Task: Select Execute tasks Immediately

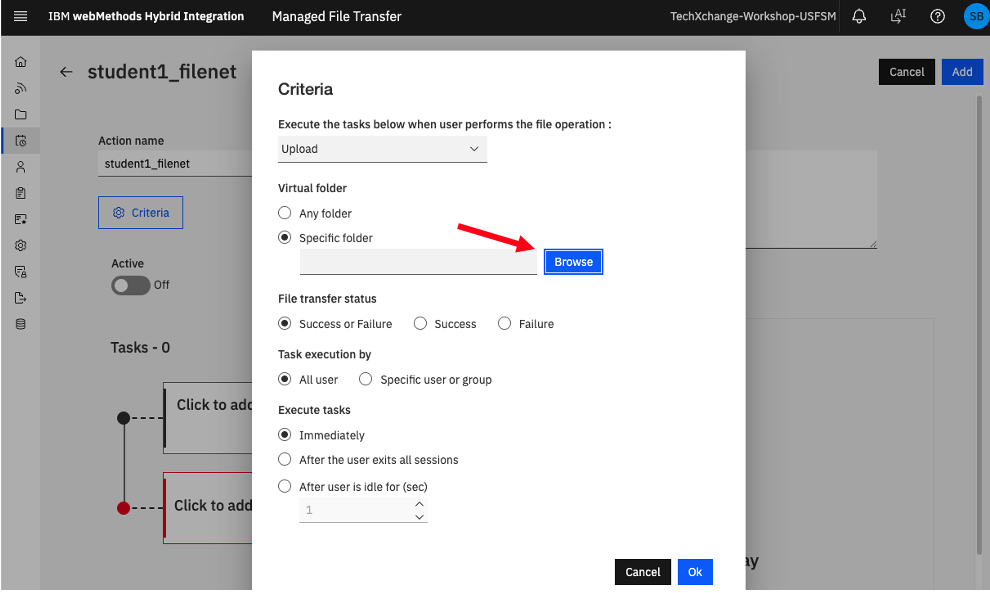Action: pos(285,434)
